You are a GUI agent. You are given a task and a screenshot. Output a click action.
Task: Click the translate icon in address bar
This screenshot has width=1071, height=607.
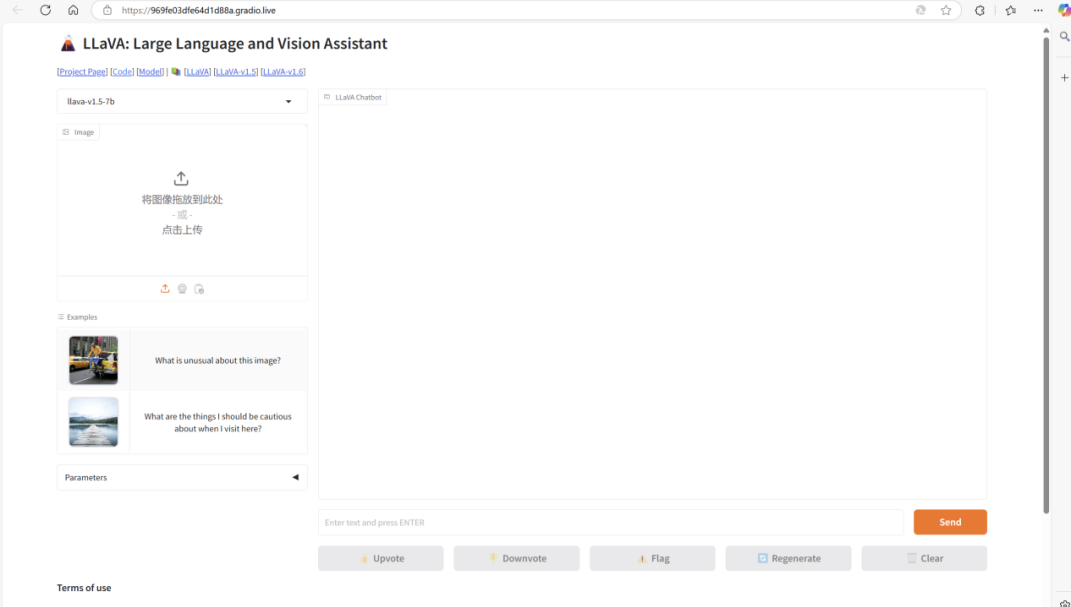click(x=921, y=10)
